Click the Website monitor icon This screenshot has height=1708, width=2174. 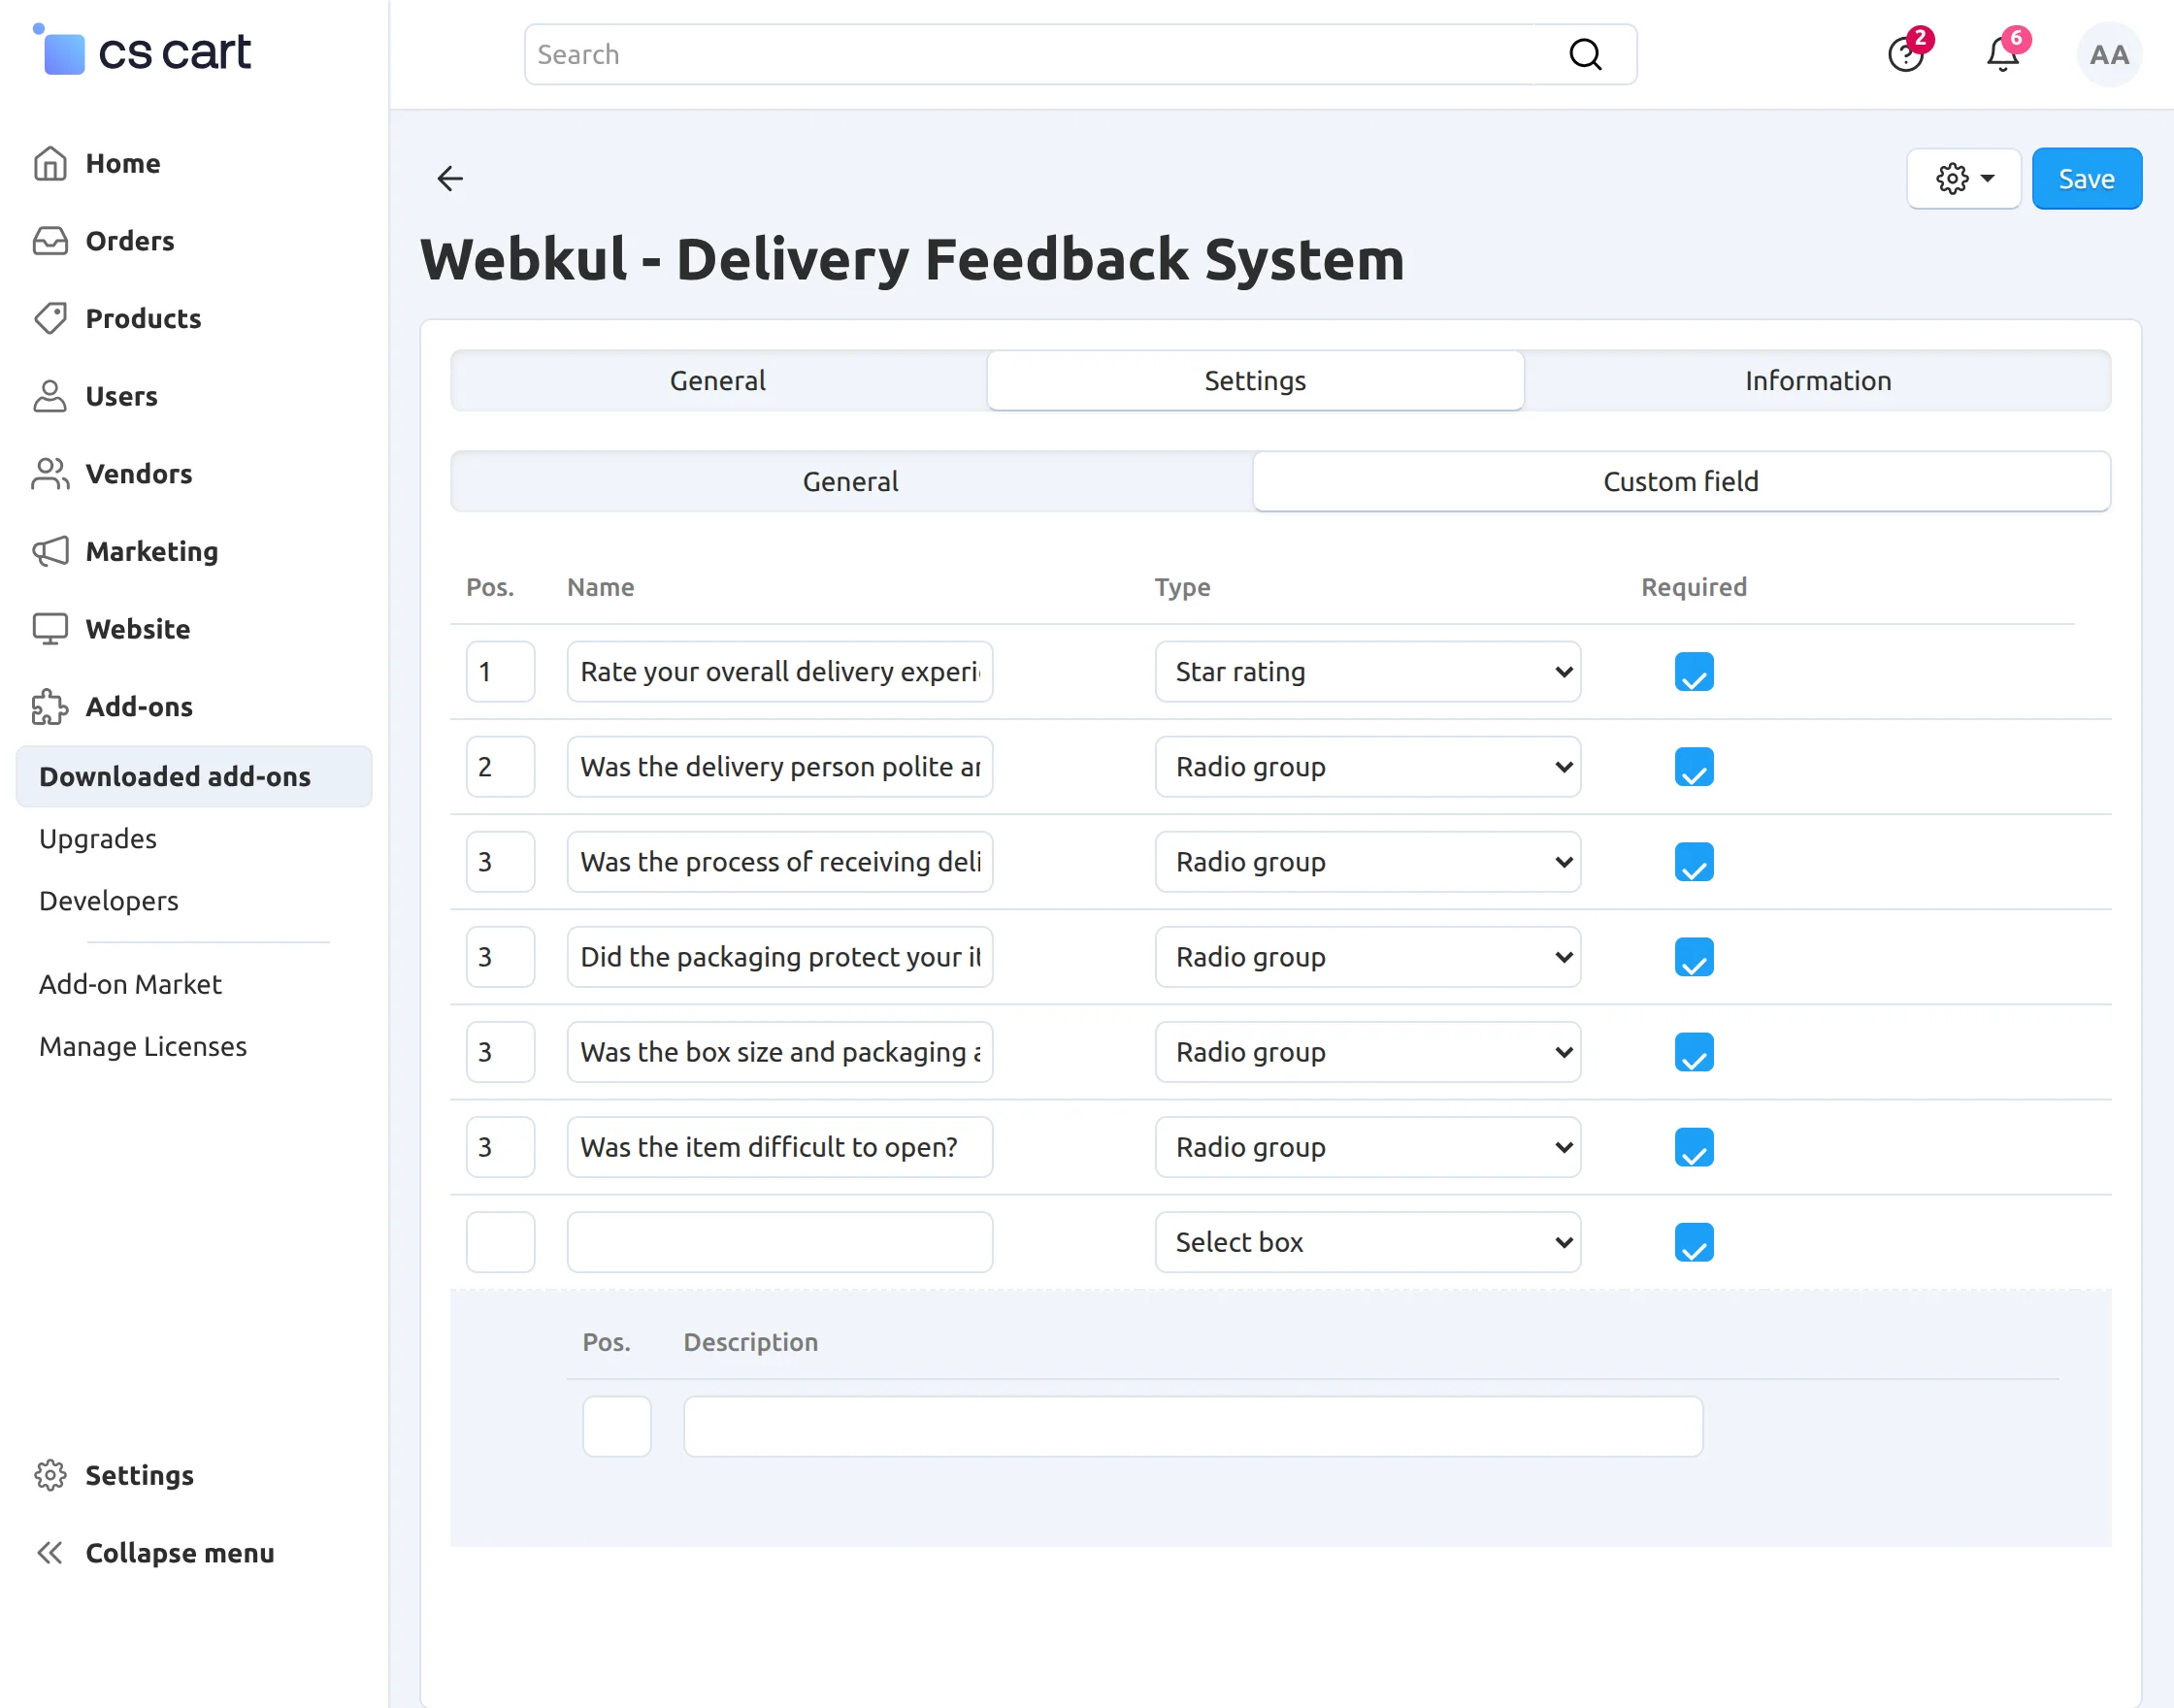pyautogui.click(x=50, y=629)
